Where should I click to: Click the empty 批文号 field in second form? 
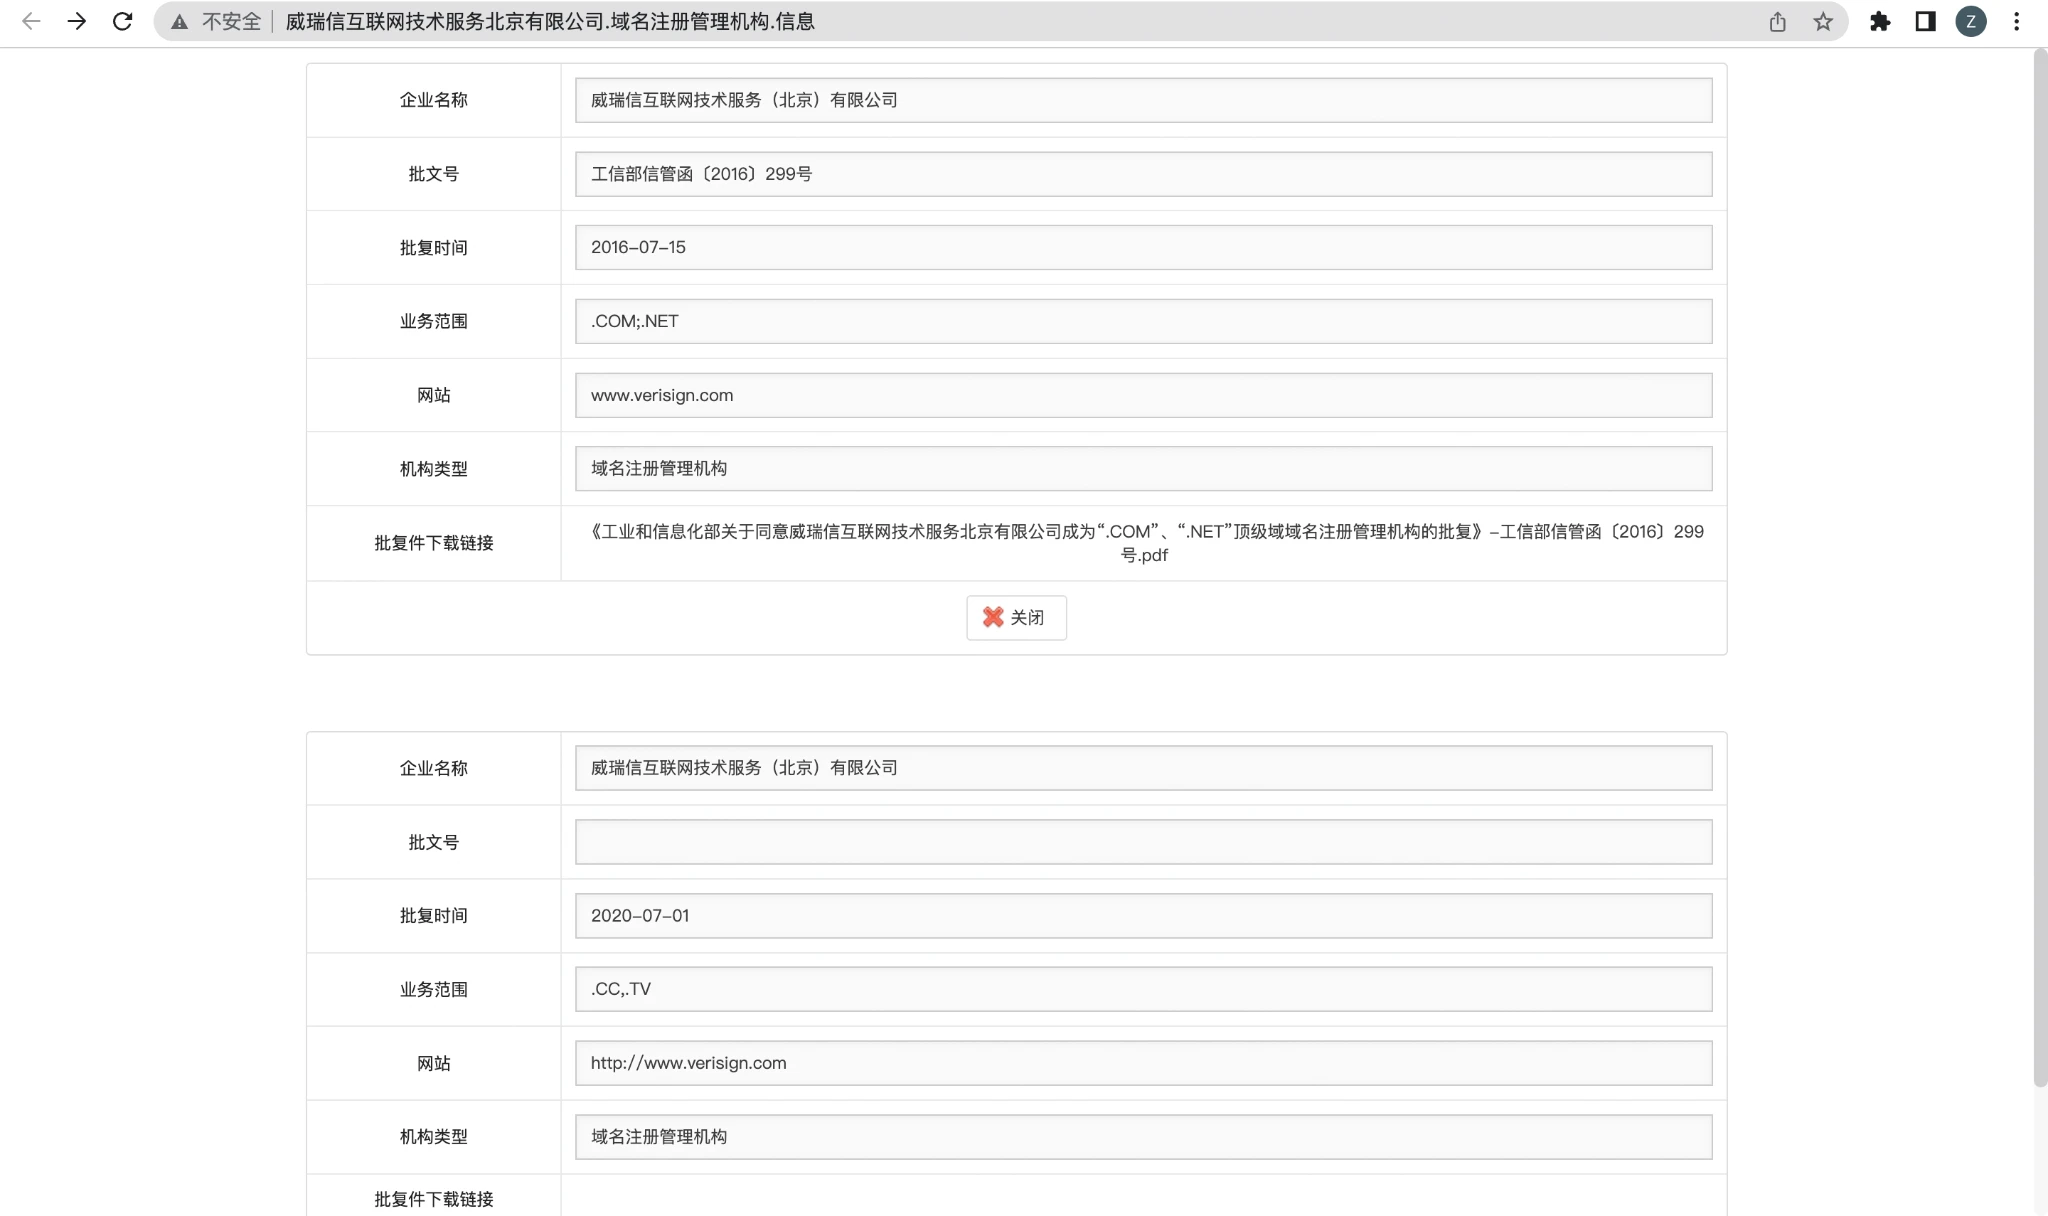pos(1143,842)
